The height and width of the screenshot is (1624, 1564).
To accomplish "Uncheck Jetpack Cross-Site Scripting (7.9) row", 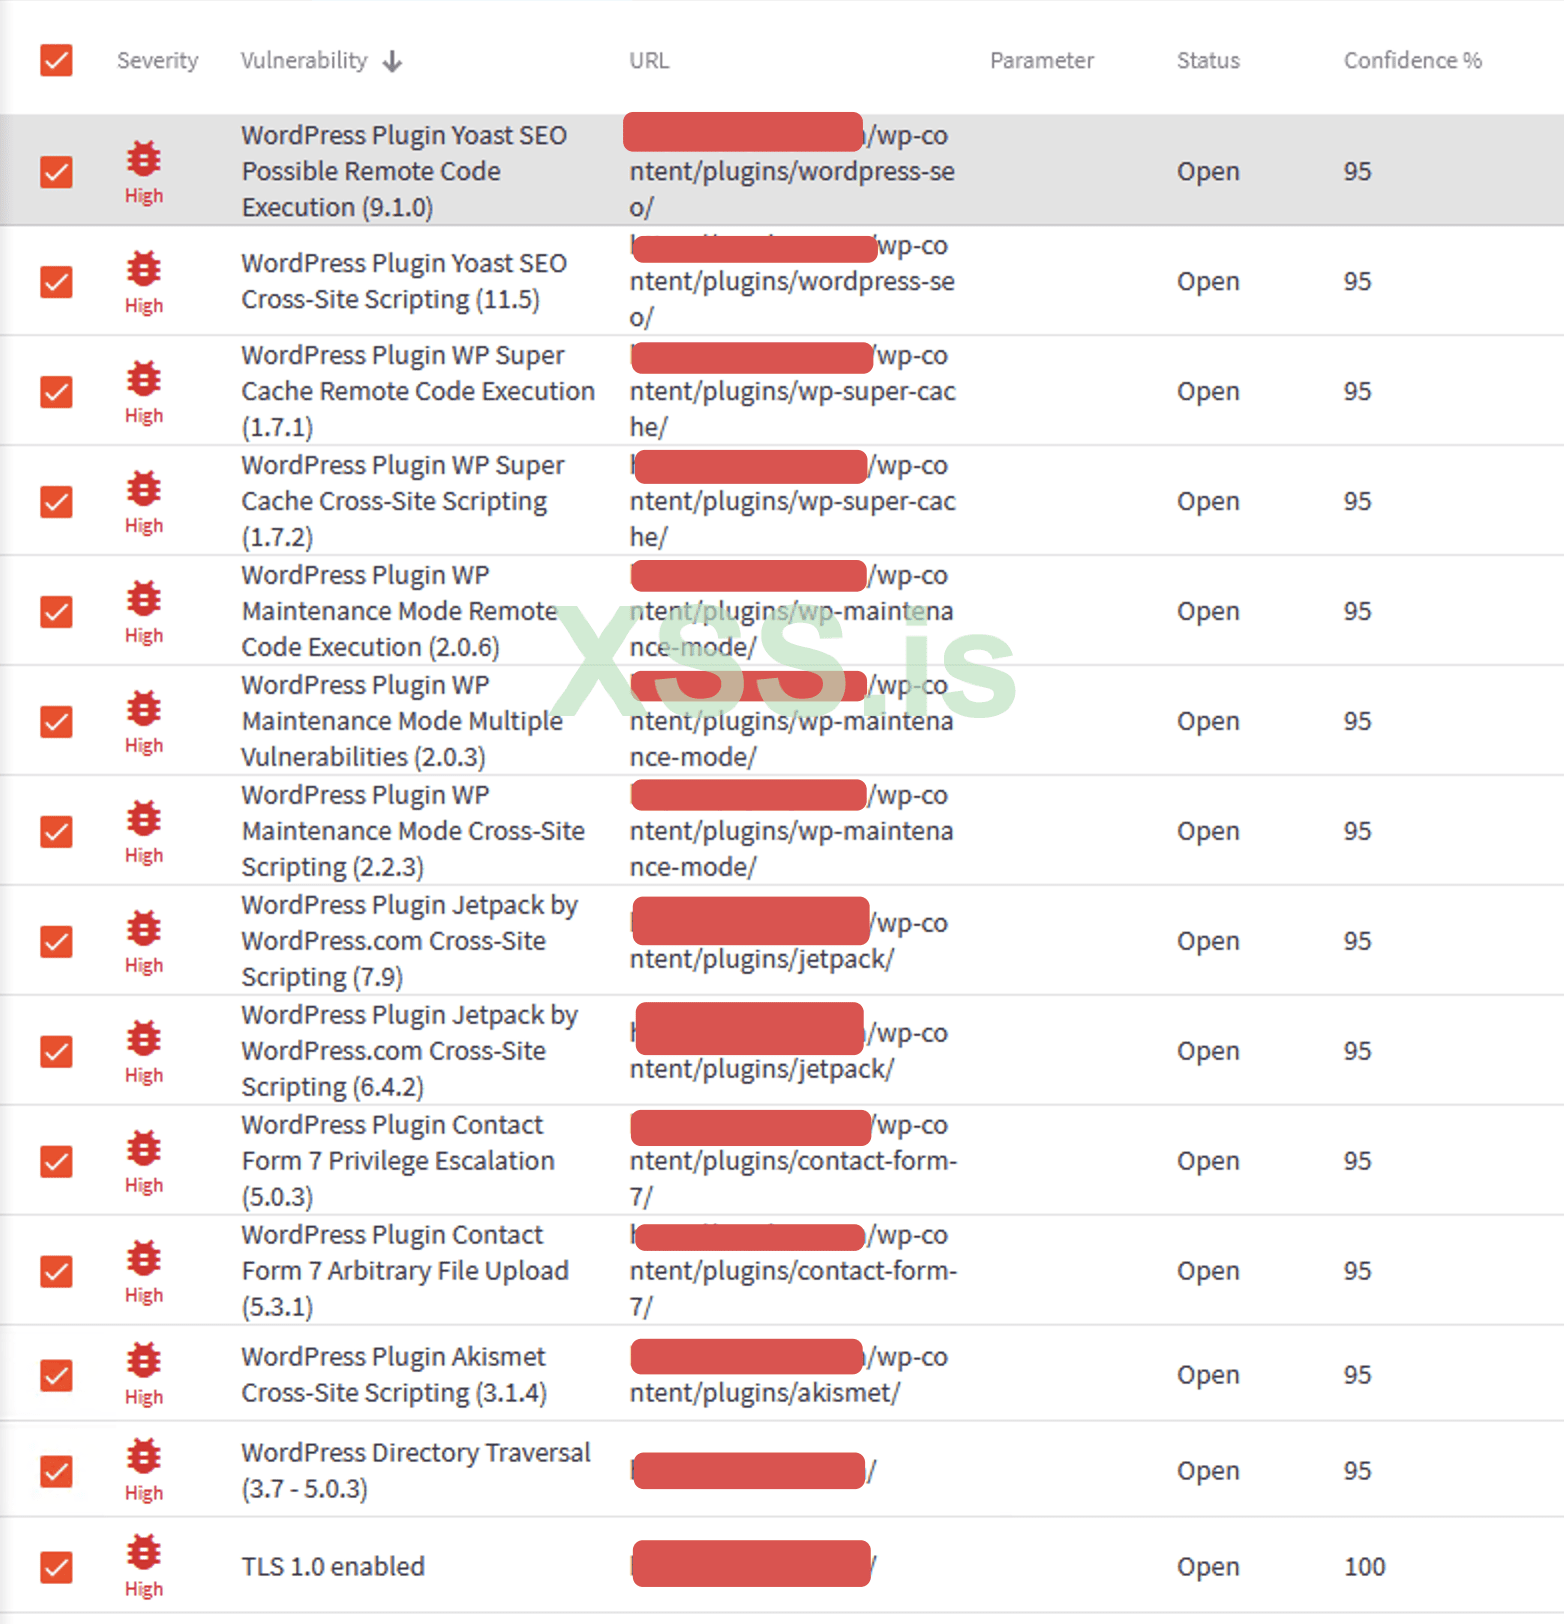I will coord(56,941).
